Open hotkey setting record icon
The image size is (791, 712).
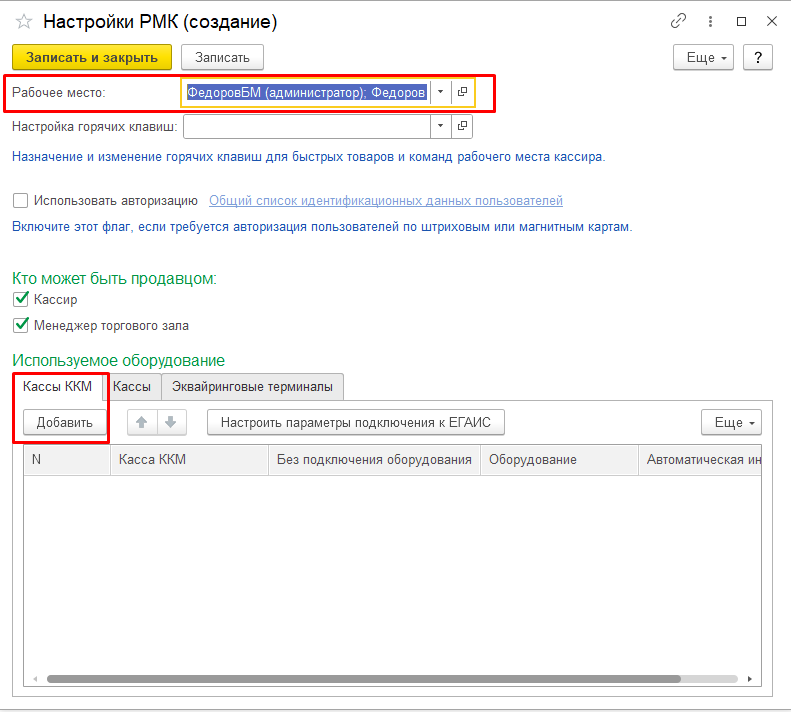coord(462,127)
